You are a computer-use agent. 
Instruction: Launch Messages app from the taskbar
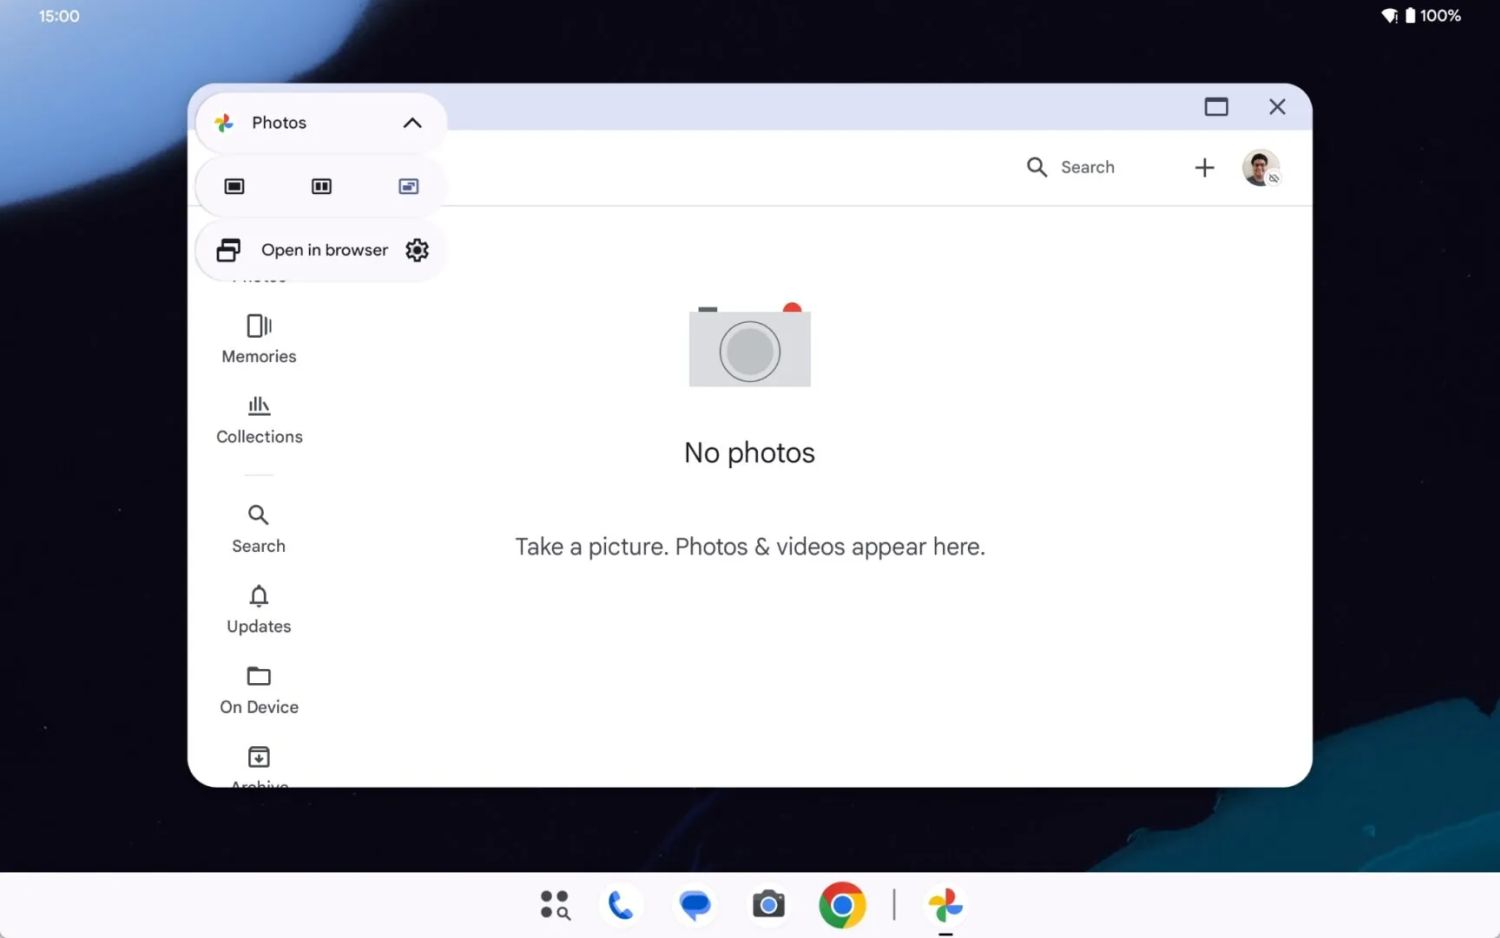pyautogui.click(x=695, y=905)
